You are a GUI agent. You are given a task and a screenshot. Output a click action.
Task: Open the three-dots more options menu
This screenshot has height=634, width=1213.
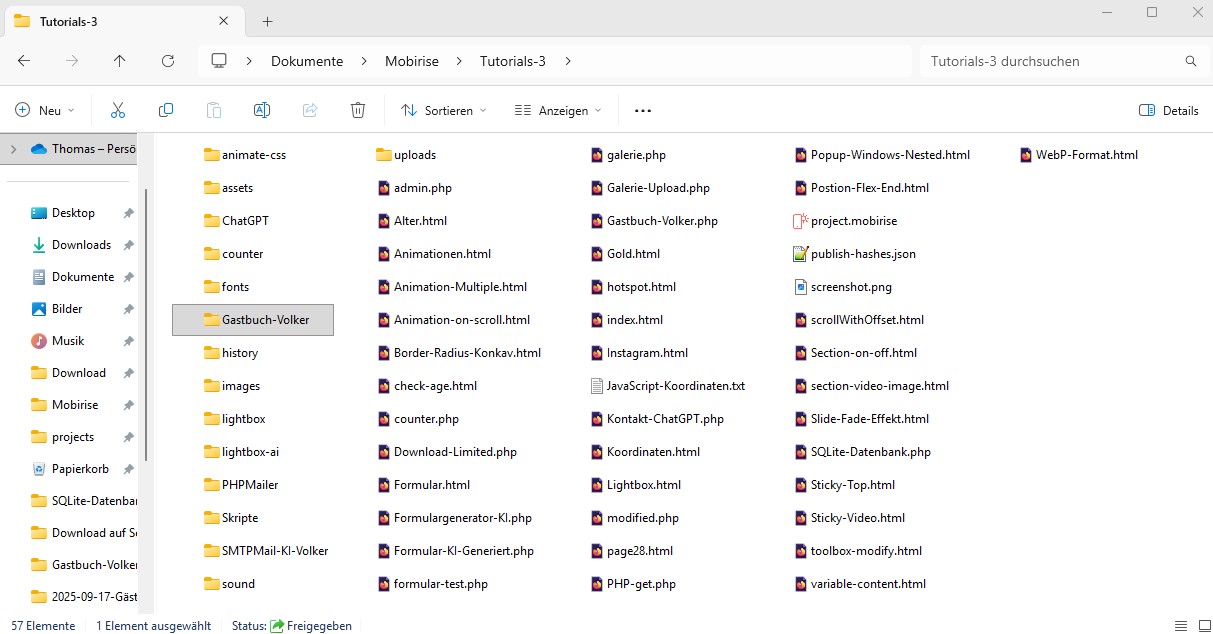pyautogui.click(x=643, y=110)
